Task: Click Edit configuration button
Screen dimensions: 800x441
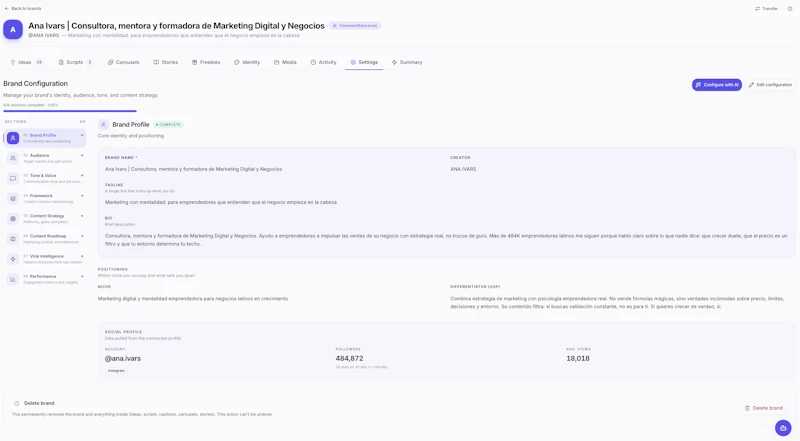Action: pyautogui.click(x=770, y=85)
